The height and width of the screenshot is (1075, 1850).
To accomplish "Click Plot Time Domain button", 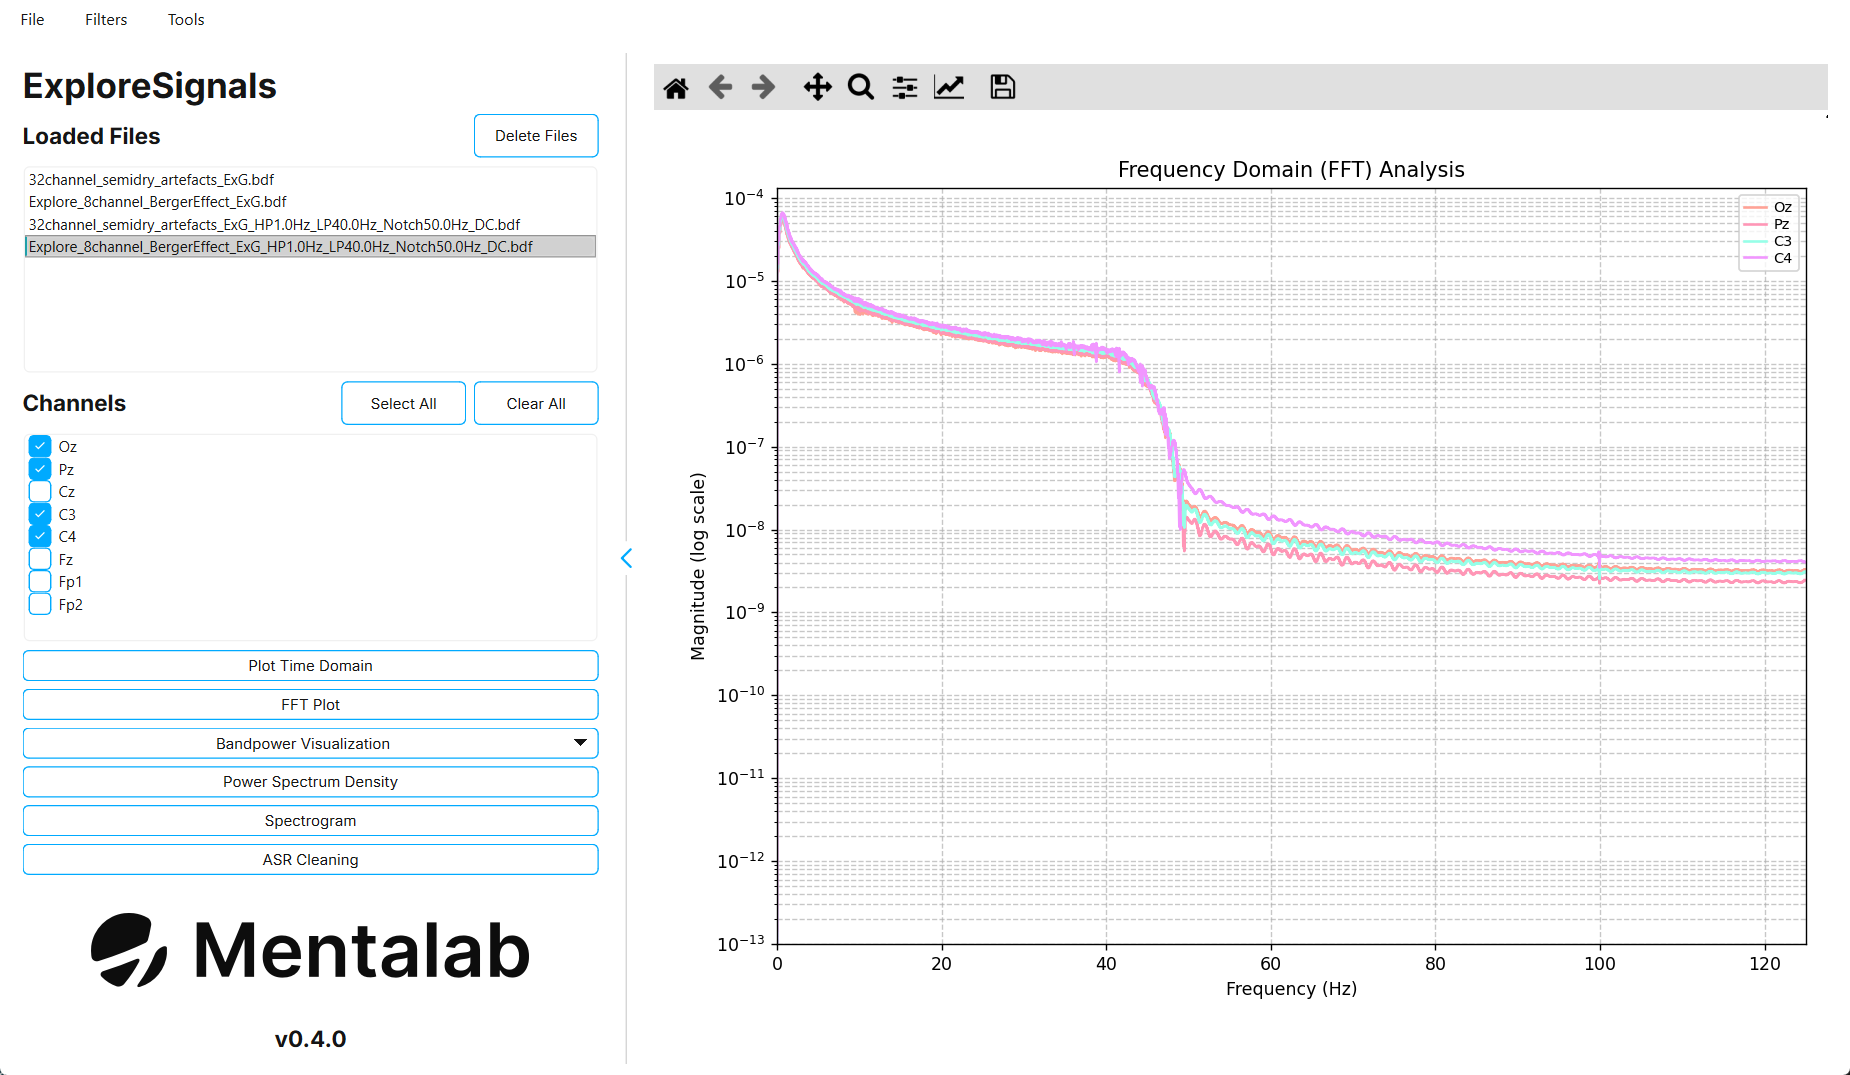I will tap(311, 666).
